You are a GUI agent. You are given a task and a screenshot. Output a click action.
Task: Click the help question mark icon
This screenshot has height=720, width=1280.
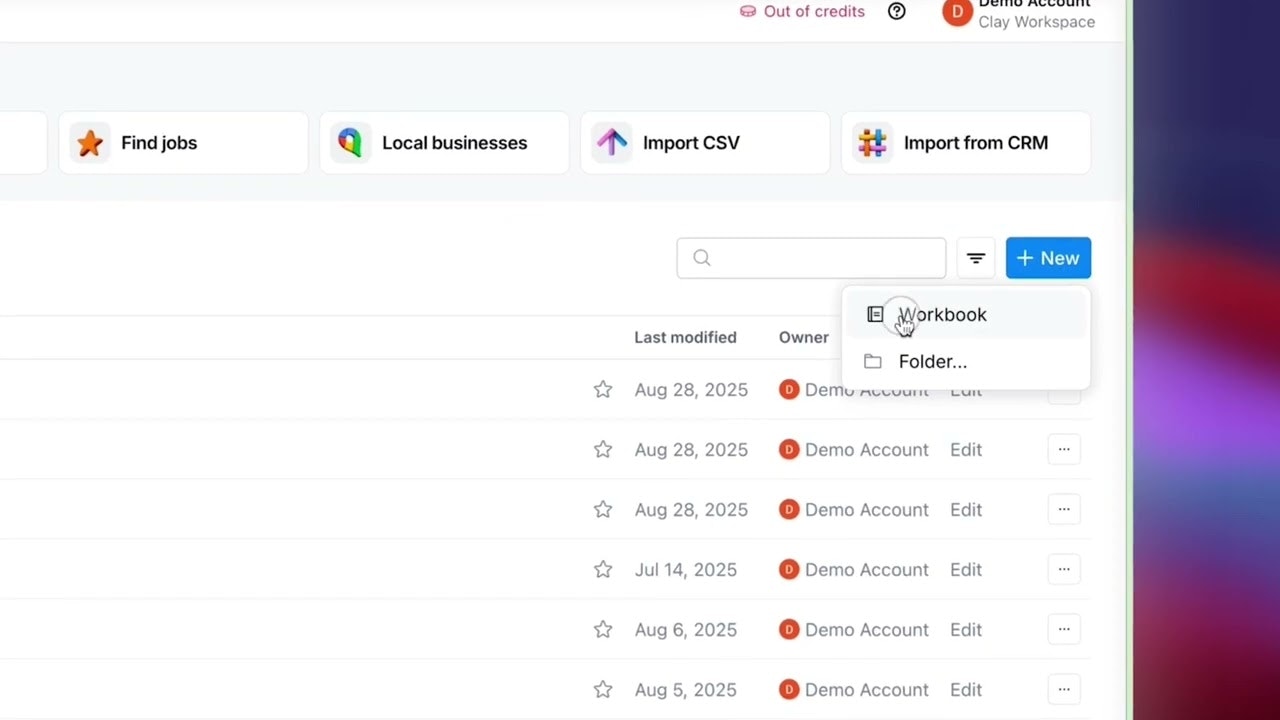coord(897,12)
